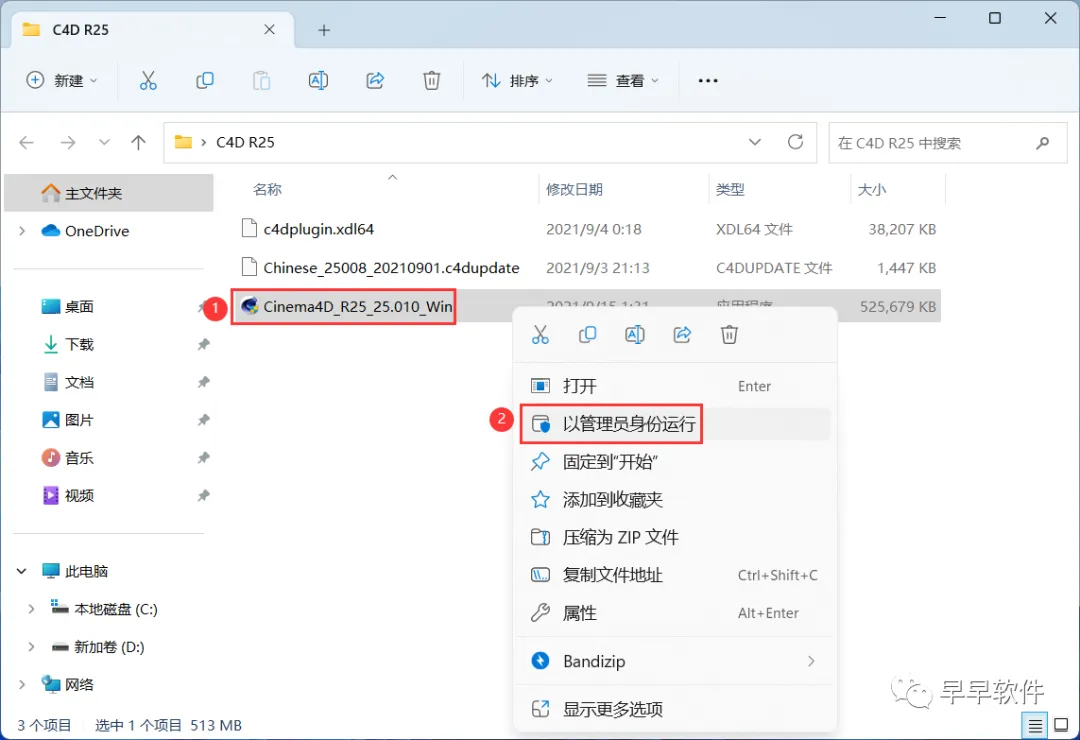Click Copy icon in context menu
This screenshot has height=740, width=1080.
[x=587, y=335]
